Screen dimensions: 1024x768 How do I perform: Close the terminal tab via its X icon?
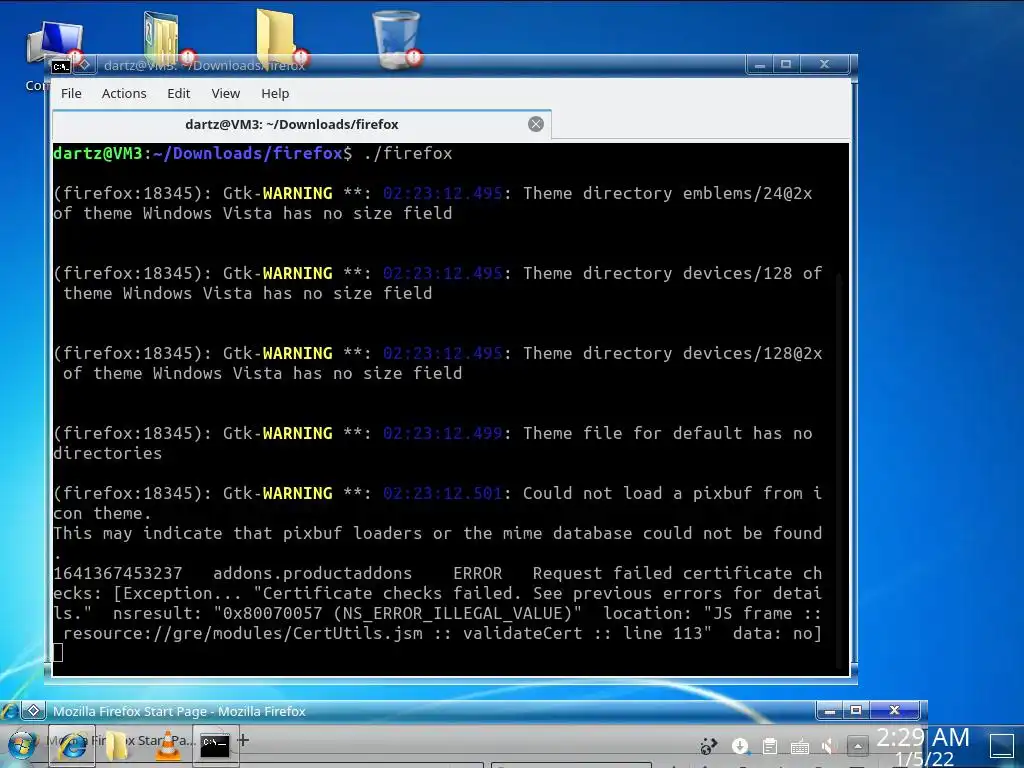(x=536, y=124)
